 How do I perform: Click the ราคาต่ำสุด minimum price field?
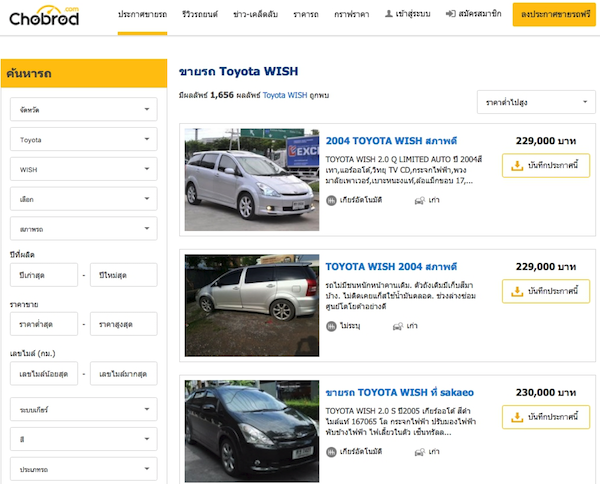click(x=44, y=324)
